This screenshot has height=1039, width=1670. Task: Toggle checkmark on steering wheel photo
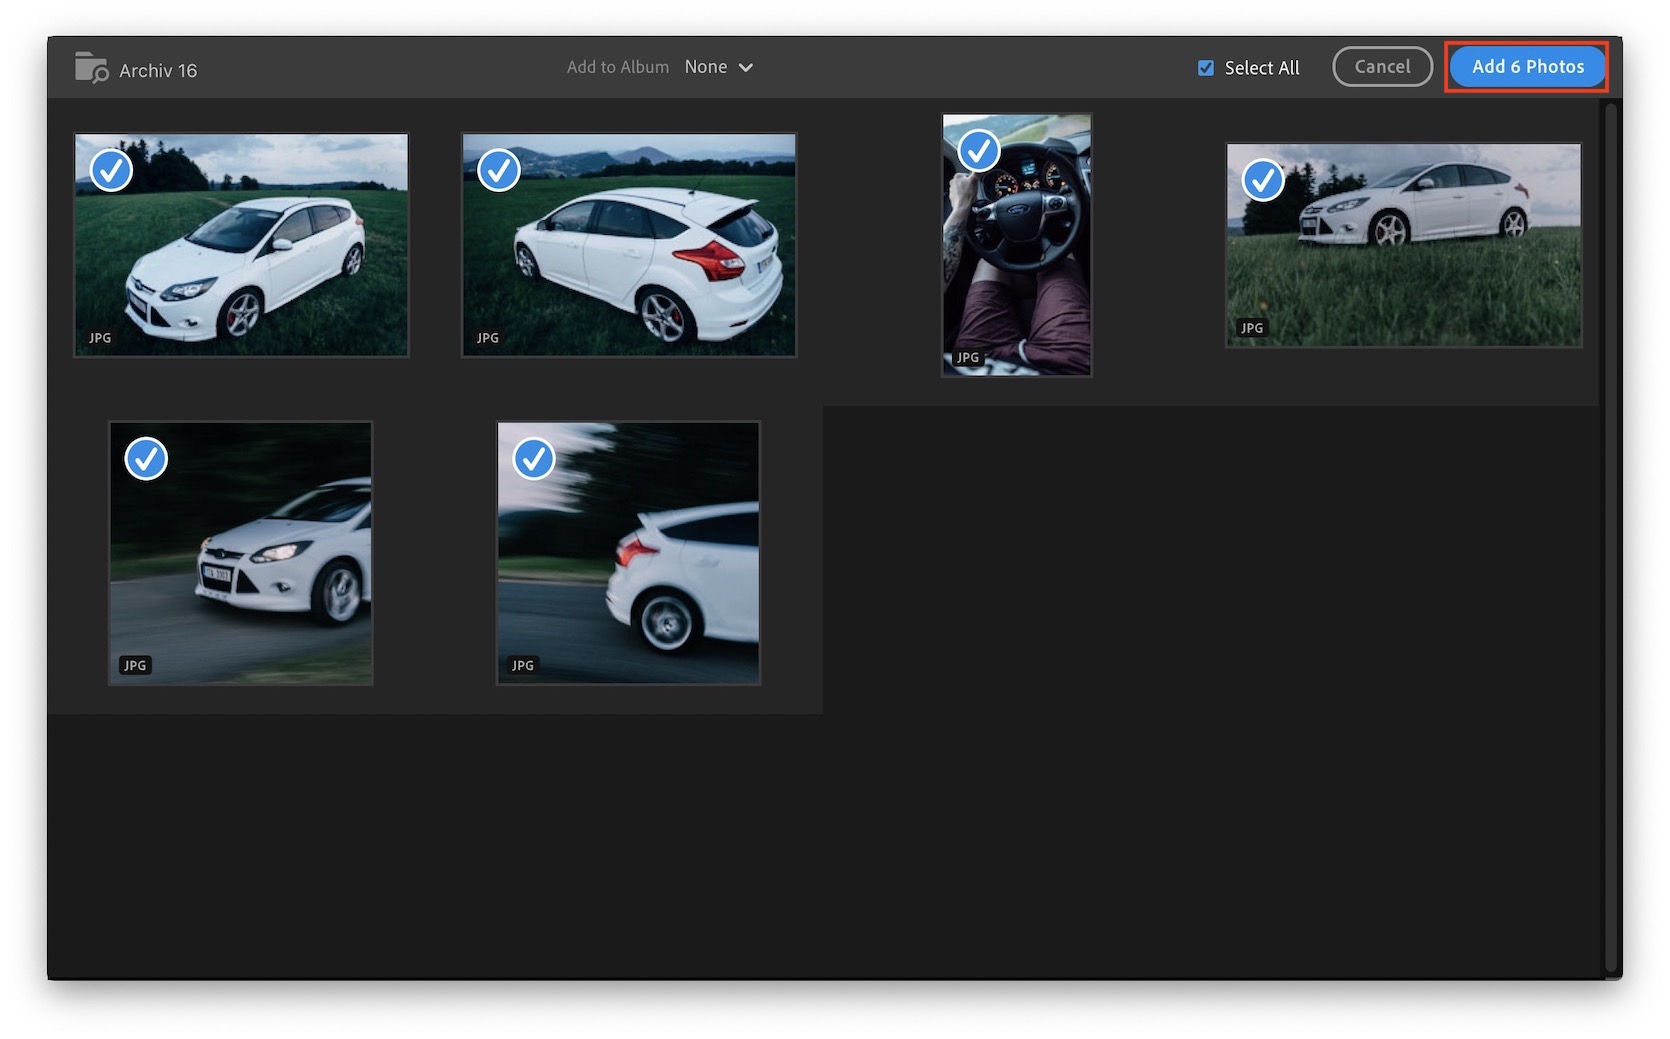point(978,151)
